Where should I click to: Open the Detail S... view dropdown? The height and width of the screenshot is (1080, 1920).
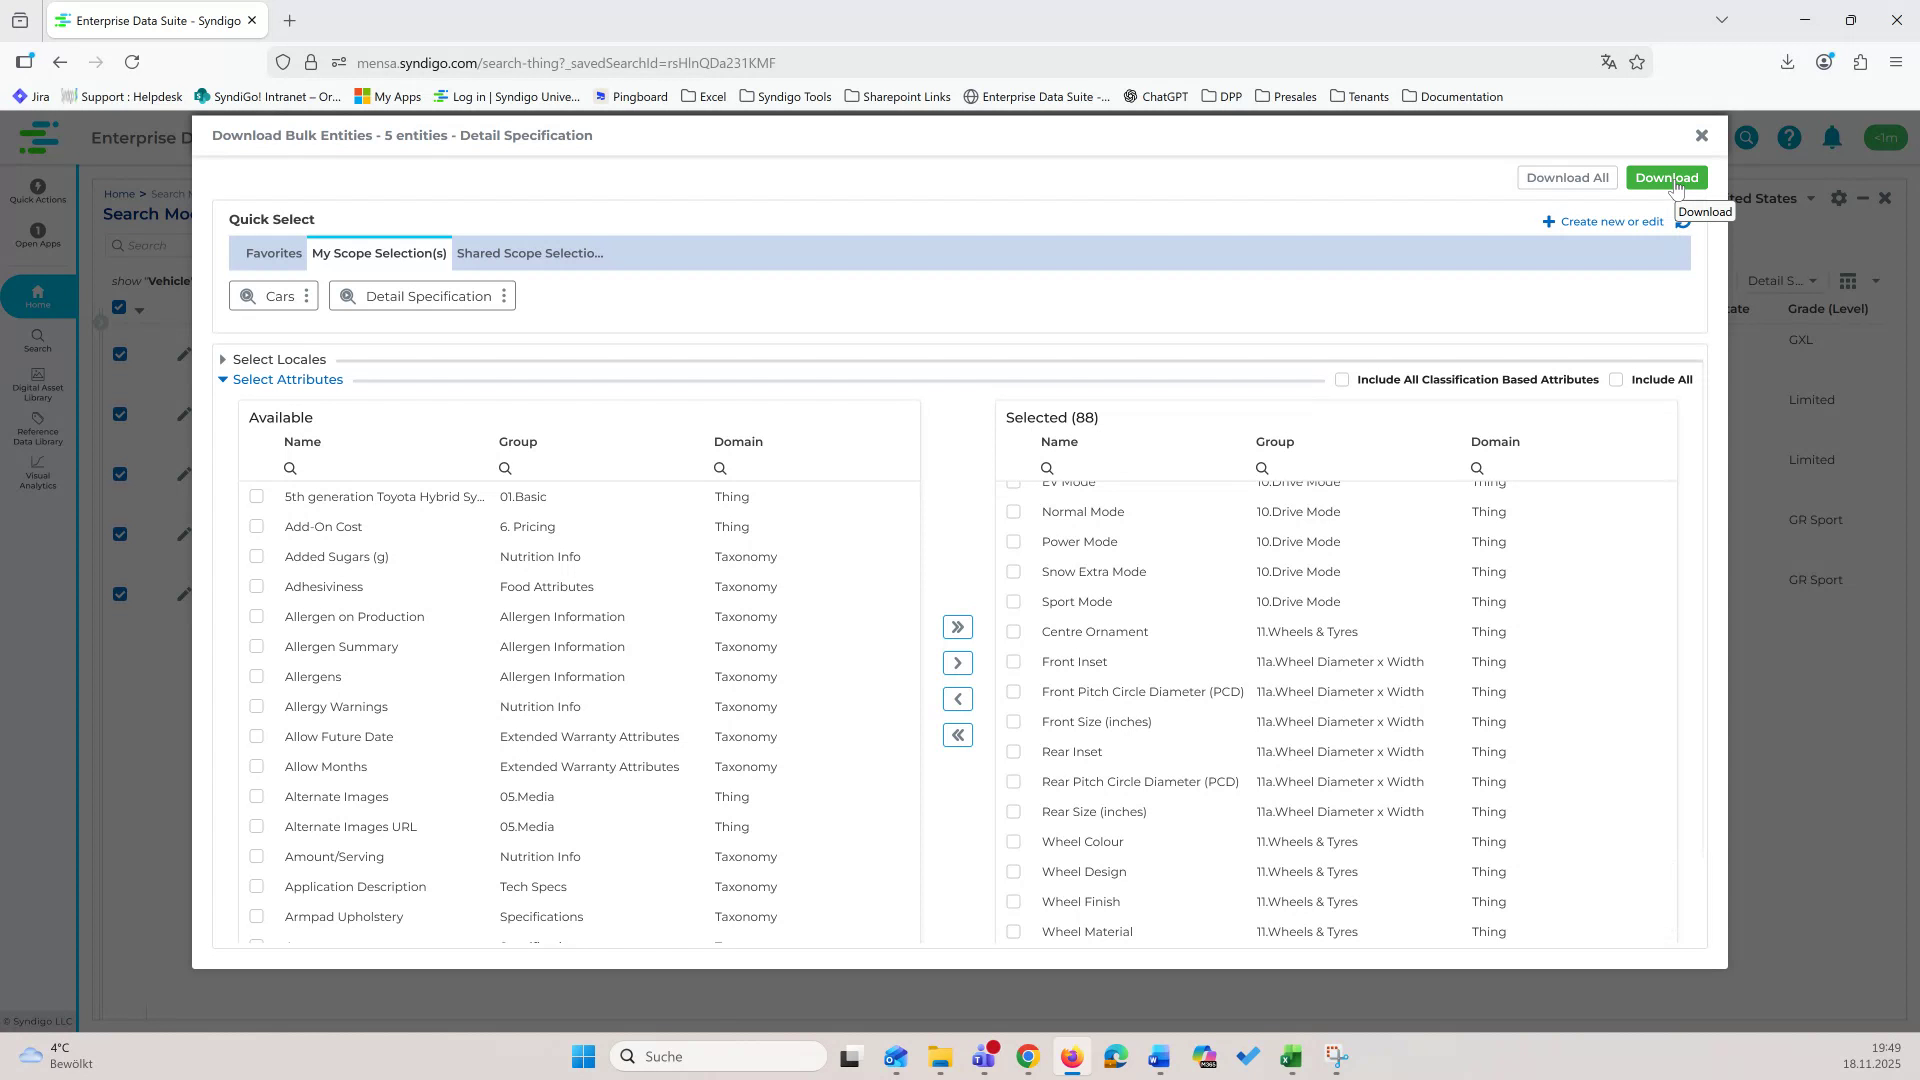(x=1783, y=281)
